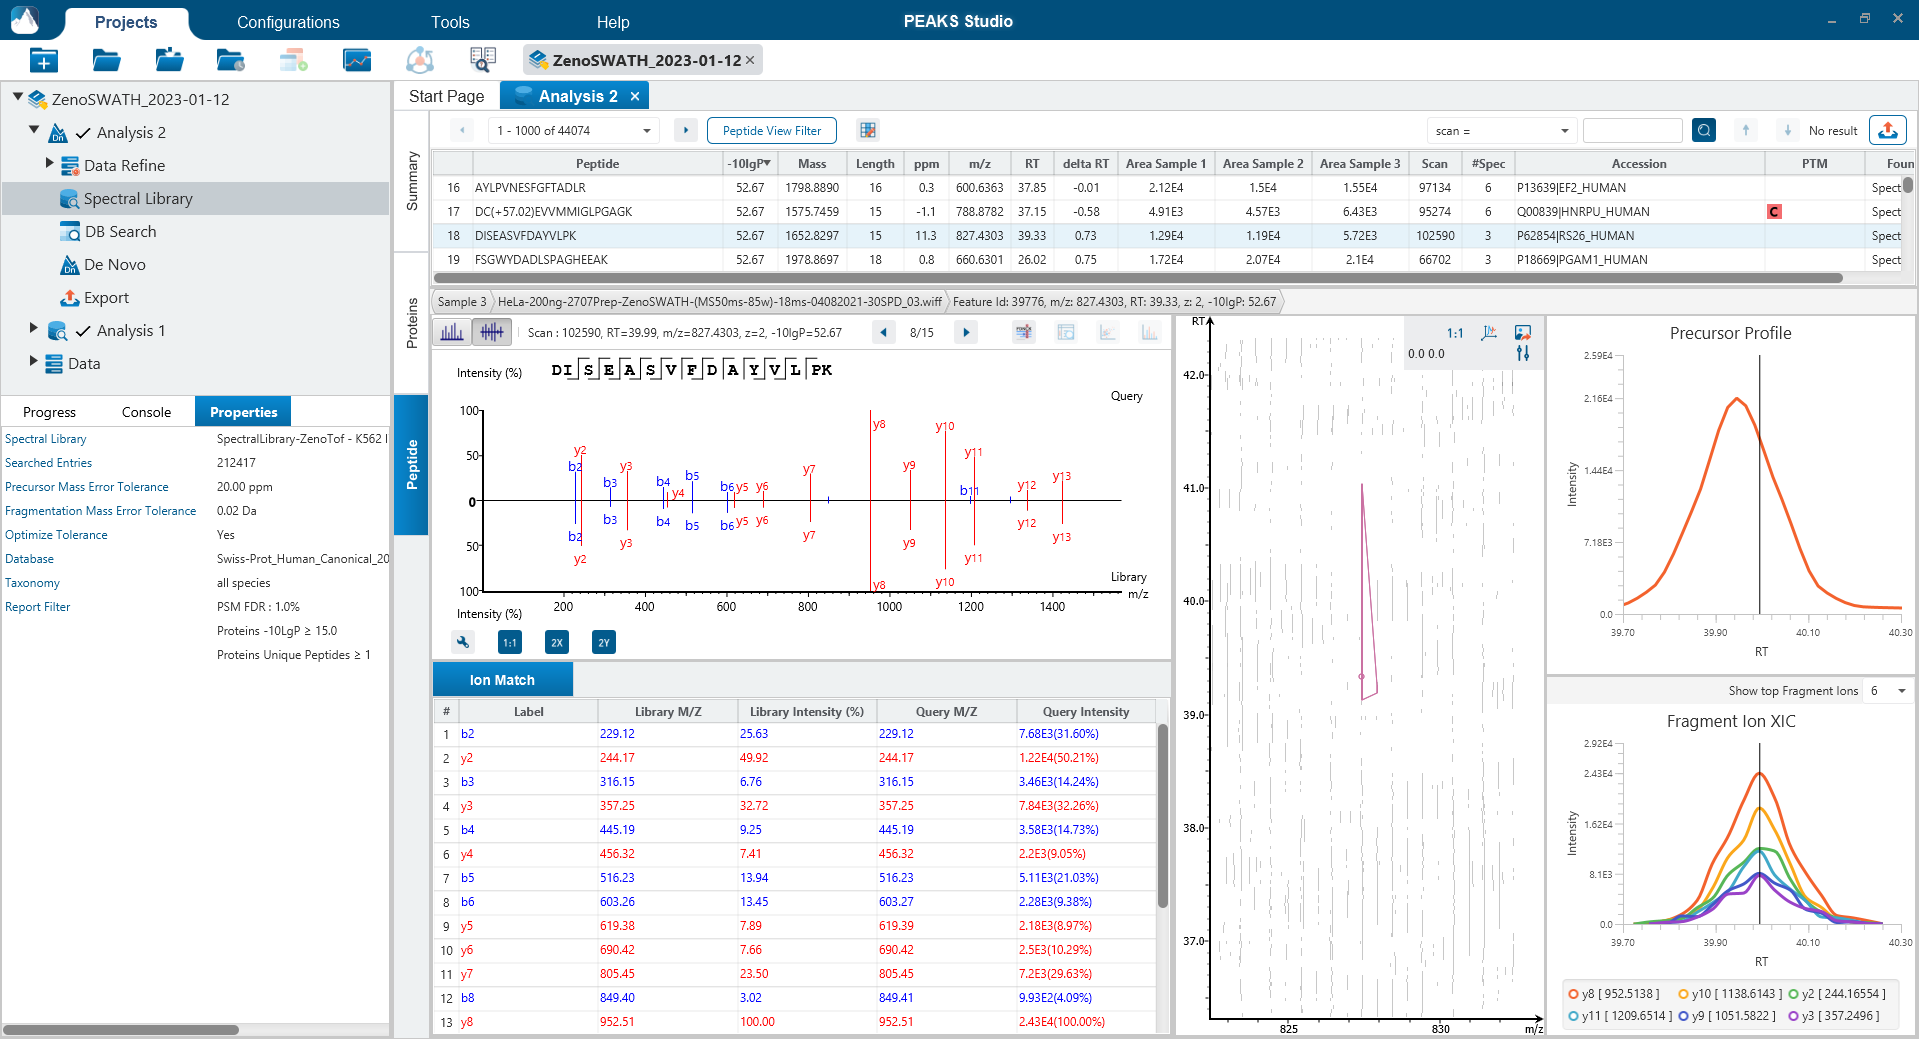Click the Peptide View Filter button

772,130
